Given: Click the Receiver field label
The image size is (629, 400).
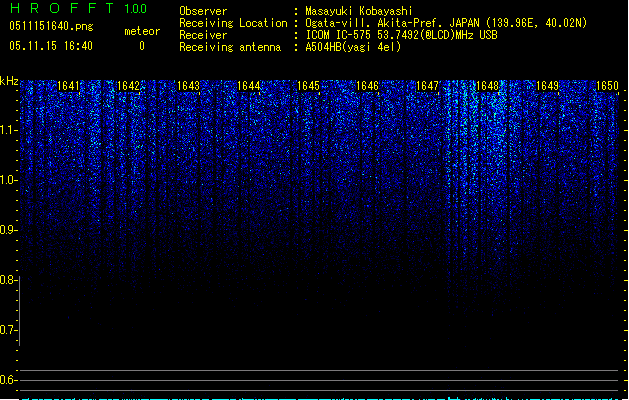Looking at the screenshot, I should pos(203,35).
